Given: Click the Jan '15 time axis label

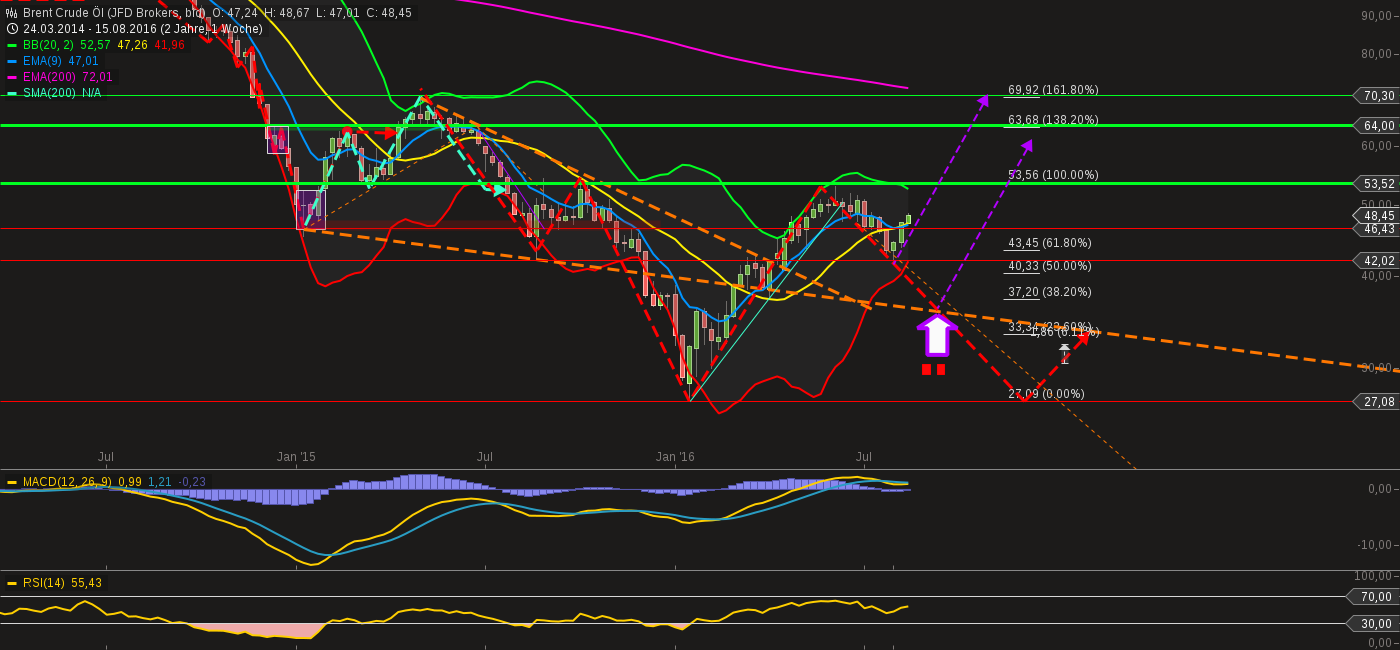Looking at the screenshot, I should pos(296,457).
